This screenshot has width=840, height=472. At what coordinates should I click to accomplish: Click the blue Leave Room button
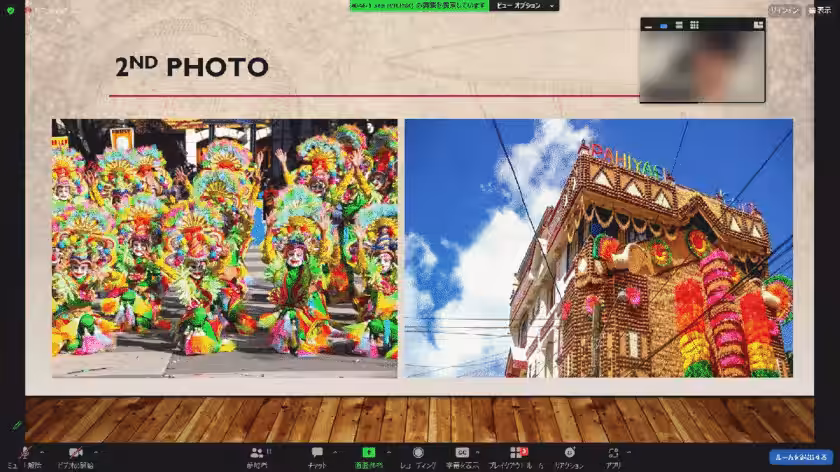pos(801,457)
